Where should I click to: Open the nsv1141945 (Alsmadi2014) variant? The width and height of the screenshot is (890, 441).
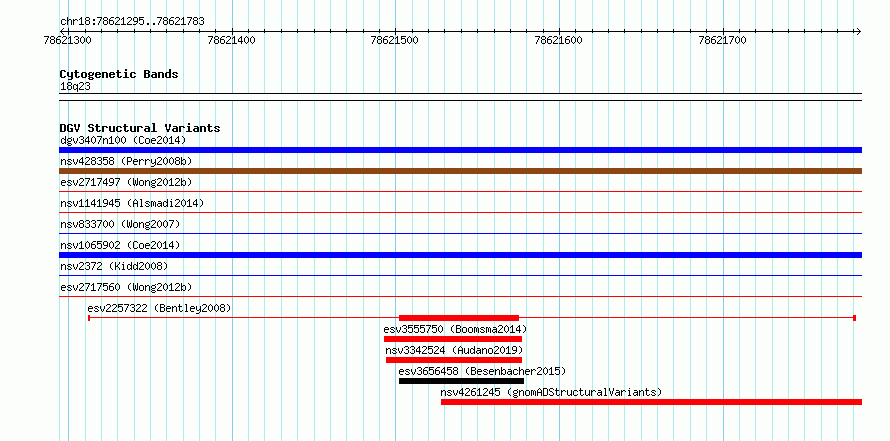[132, 203]
